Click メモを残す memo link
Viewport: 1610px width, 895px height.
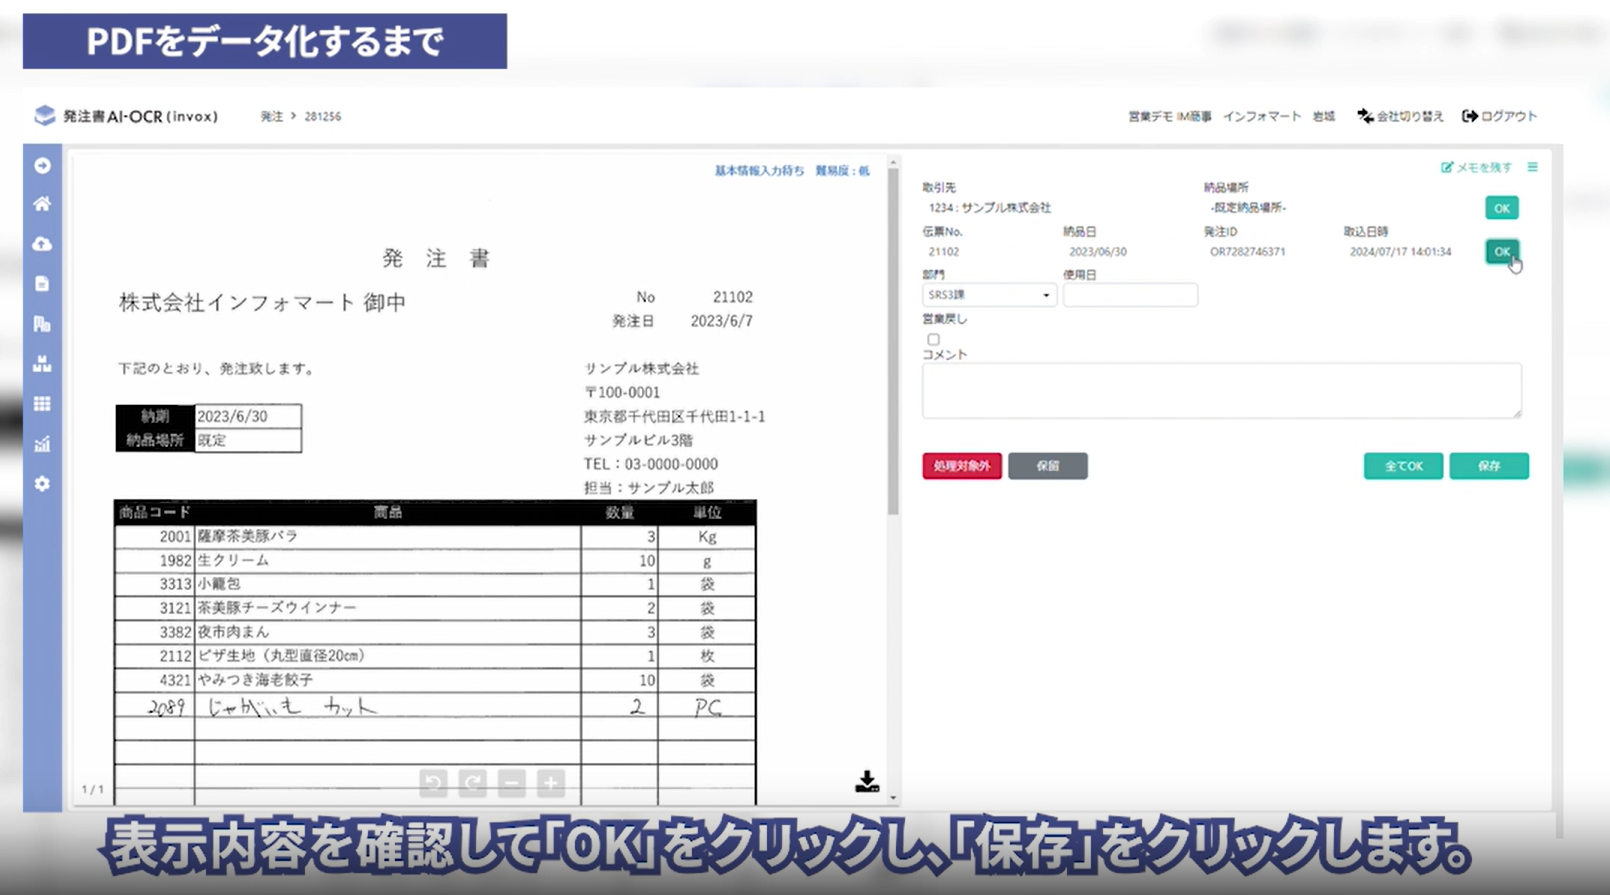point(1477,167)
